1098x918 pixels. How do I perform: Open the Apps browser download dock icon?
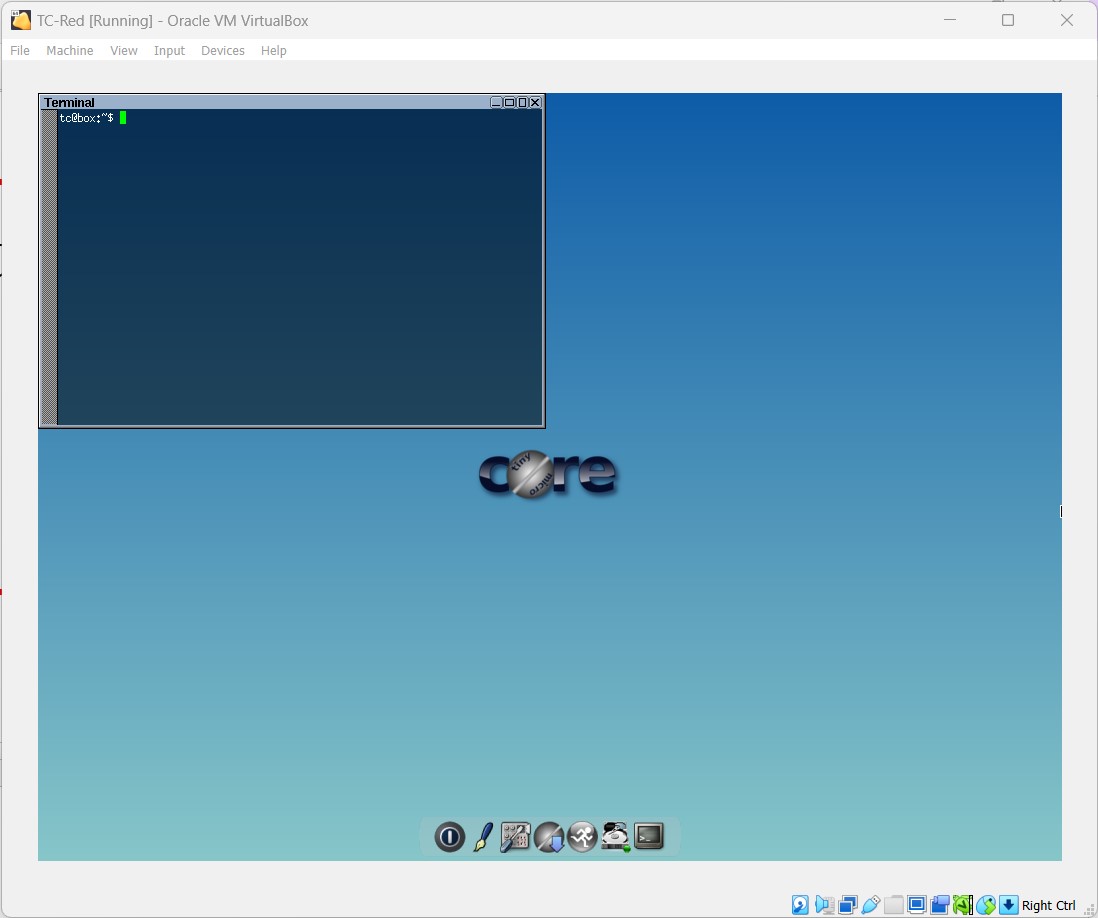tap(549, 838)
